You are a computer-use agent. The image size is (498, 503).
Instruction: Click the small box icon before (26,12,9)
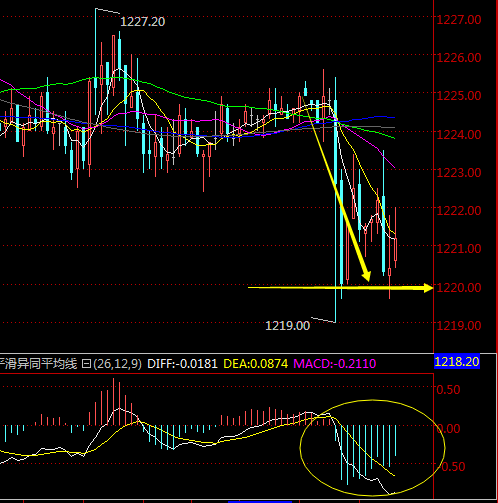[x=86, y=364]
